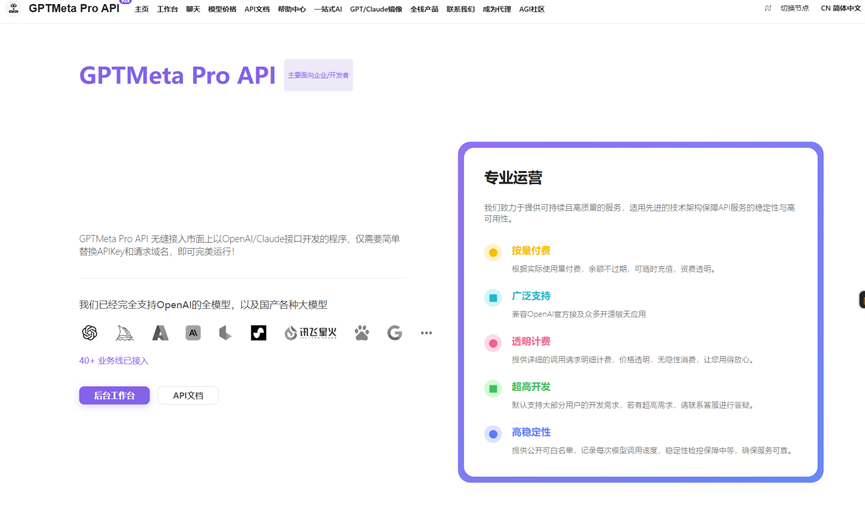Click the 专业运营 card title
Image resolution: width=865 pixels, height=518 pixels.
[513, 178]
